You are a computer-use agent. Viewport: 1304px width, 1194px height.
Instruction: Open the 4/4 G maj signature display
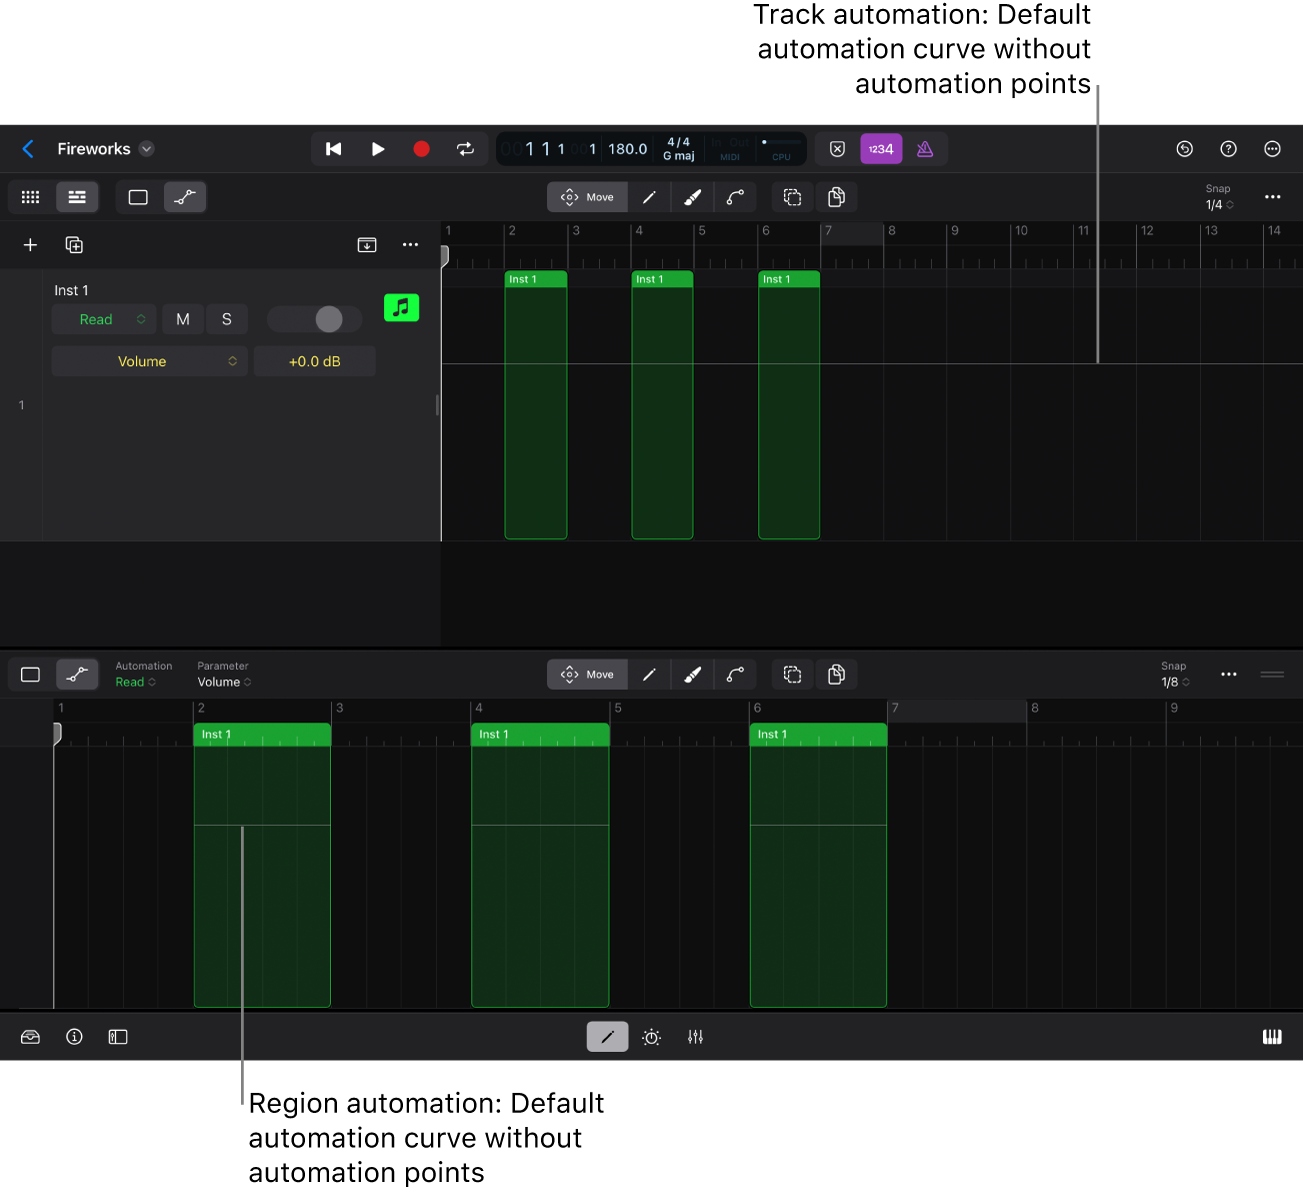[679, 149]
